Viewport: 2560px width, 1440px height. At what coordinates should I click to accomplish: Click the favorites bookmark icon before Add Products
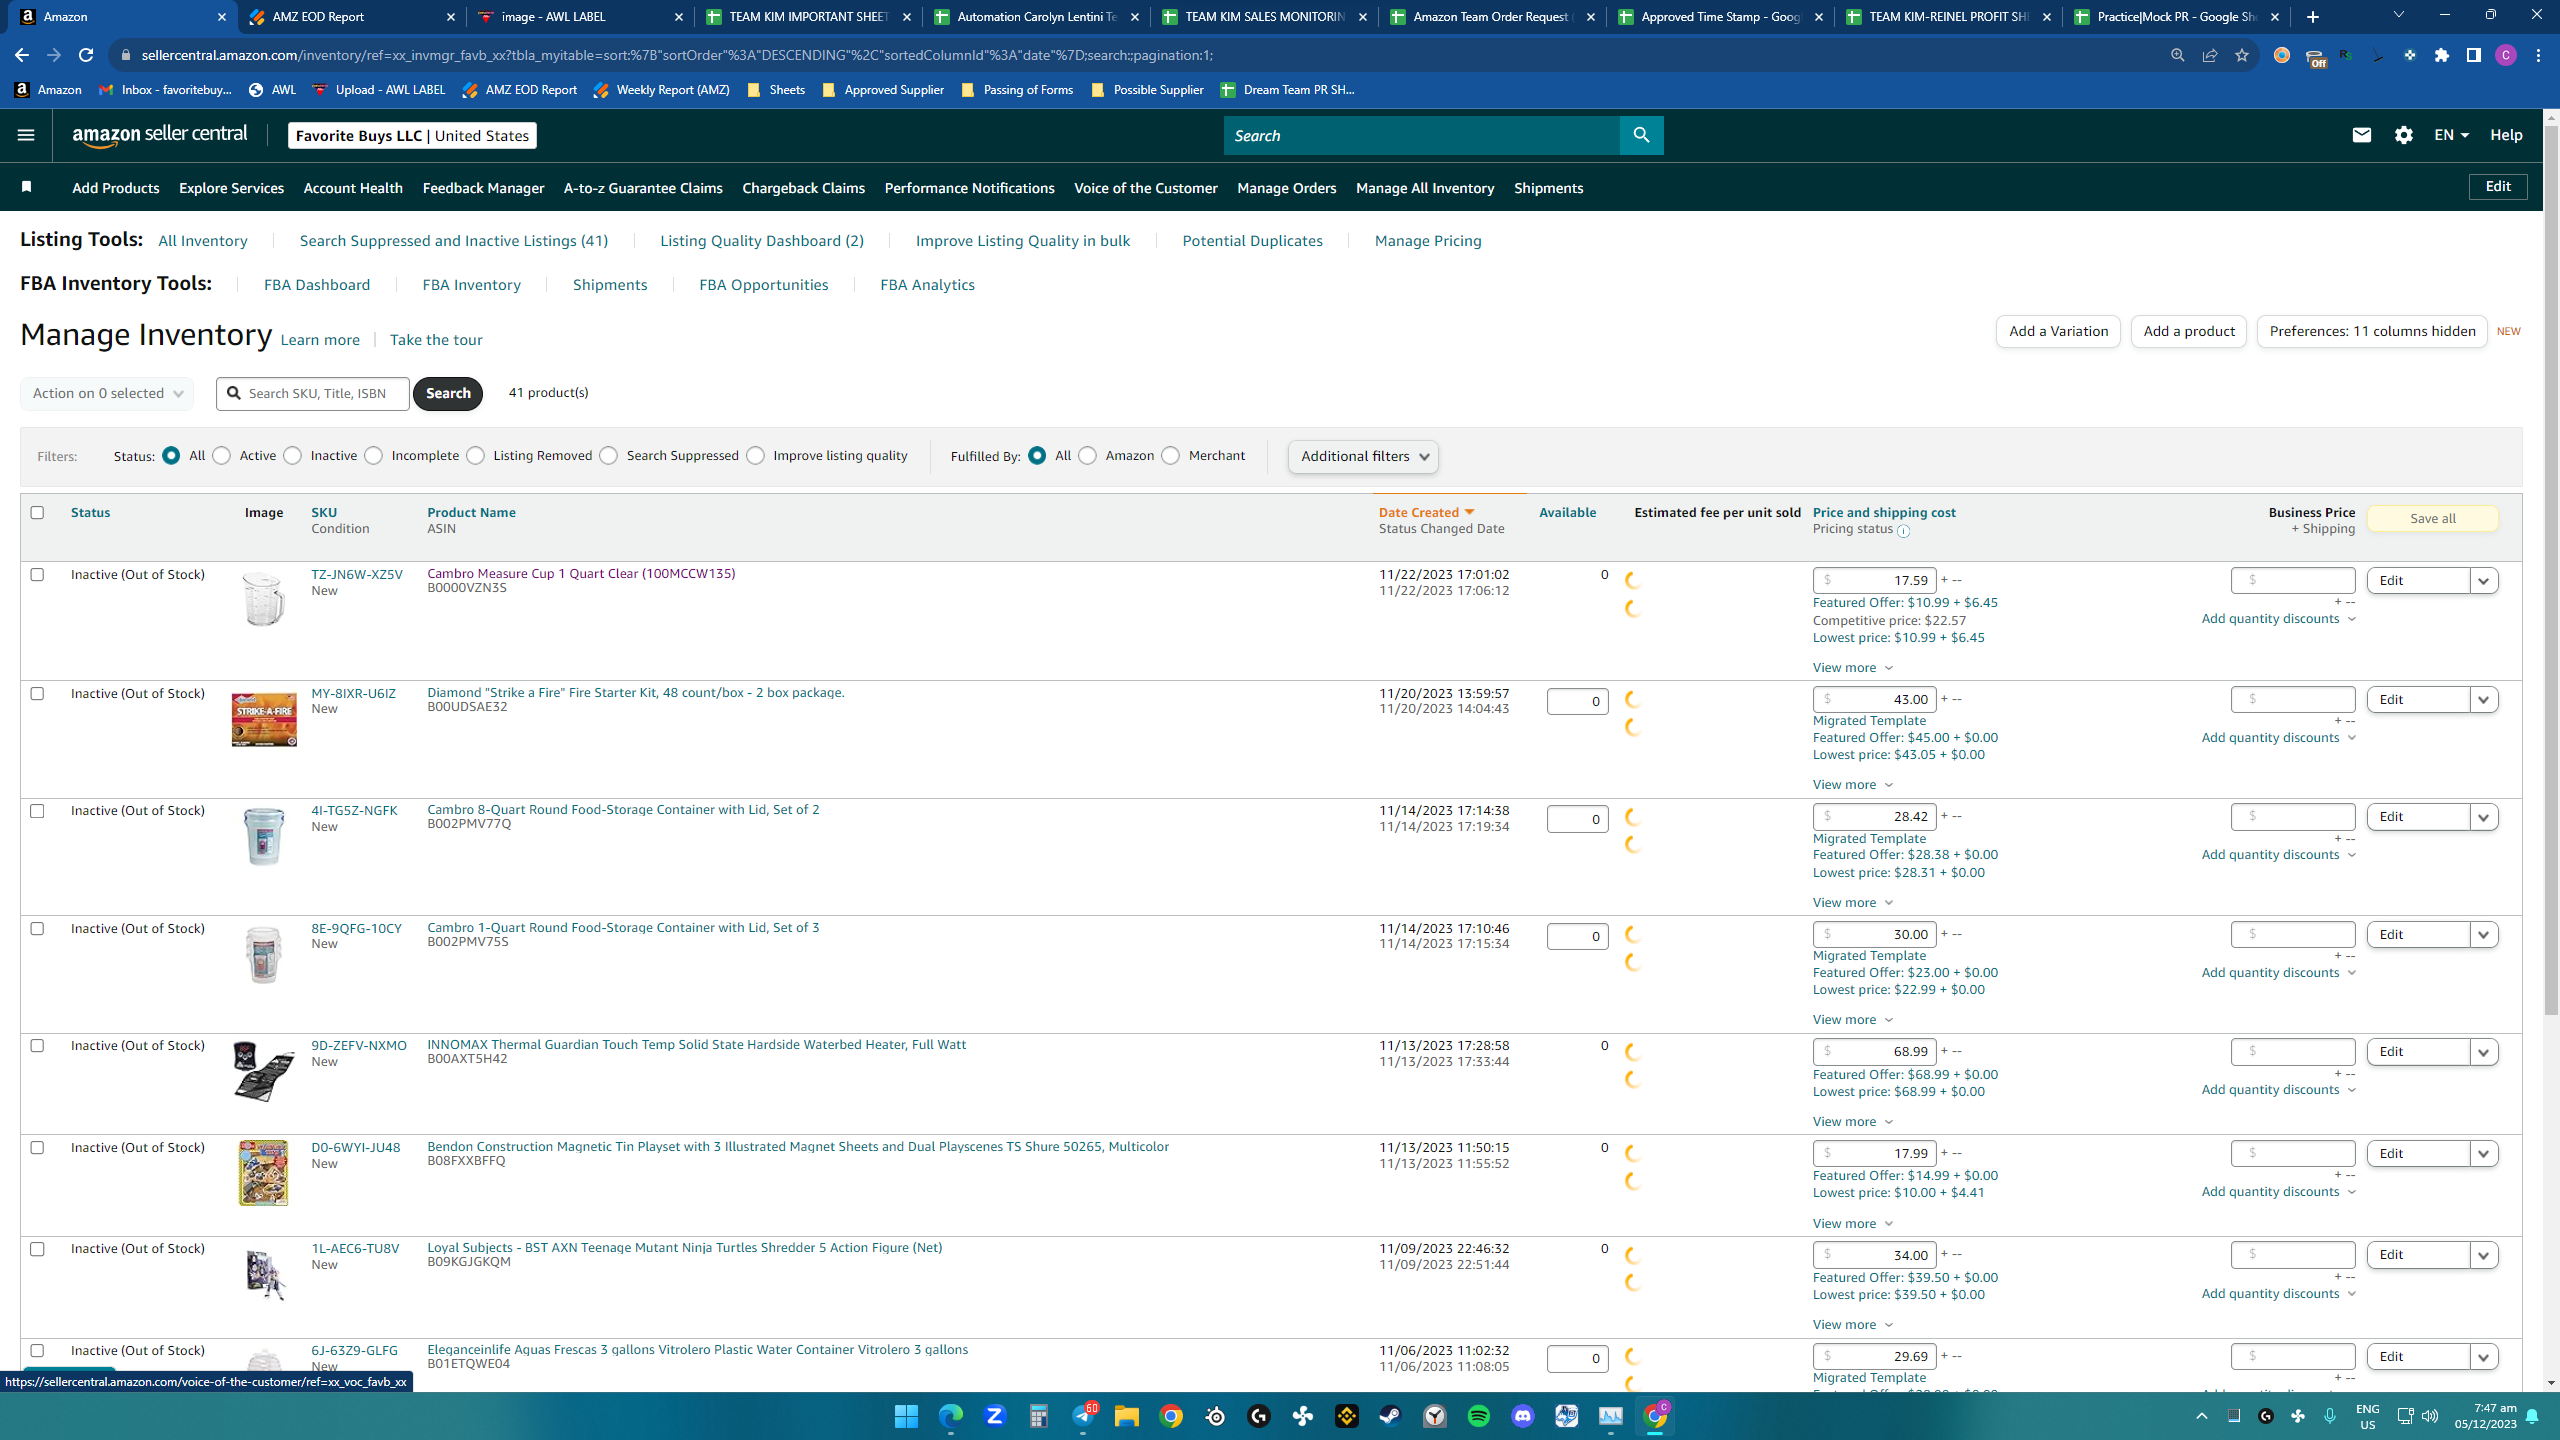pyautogui.click(x=27, y=187)
